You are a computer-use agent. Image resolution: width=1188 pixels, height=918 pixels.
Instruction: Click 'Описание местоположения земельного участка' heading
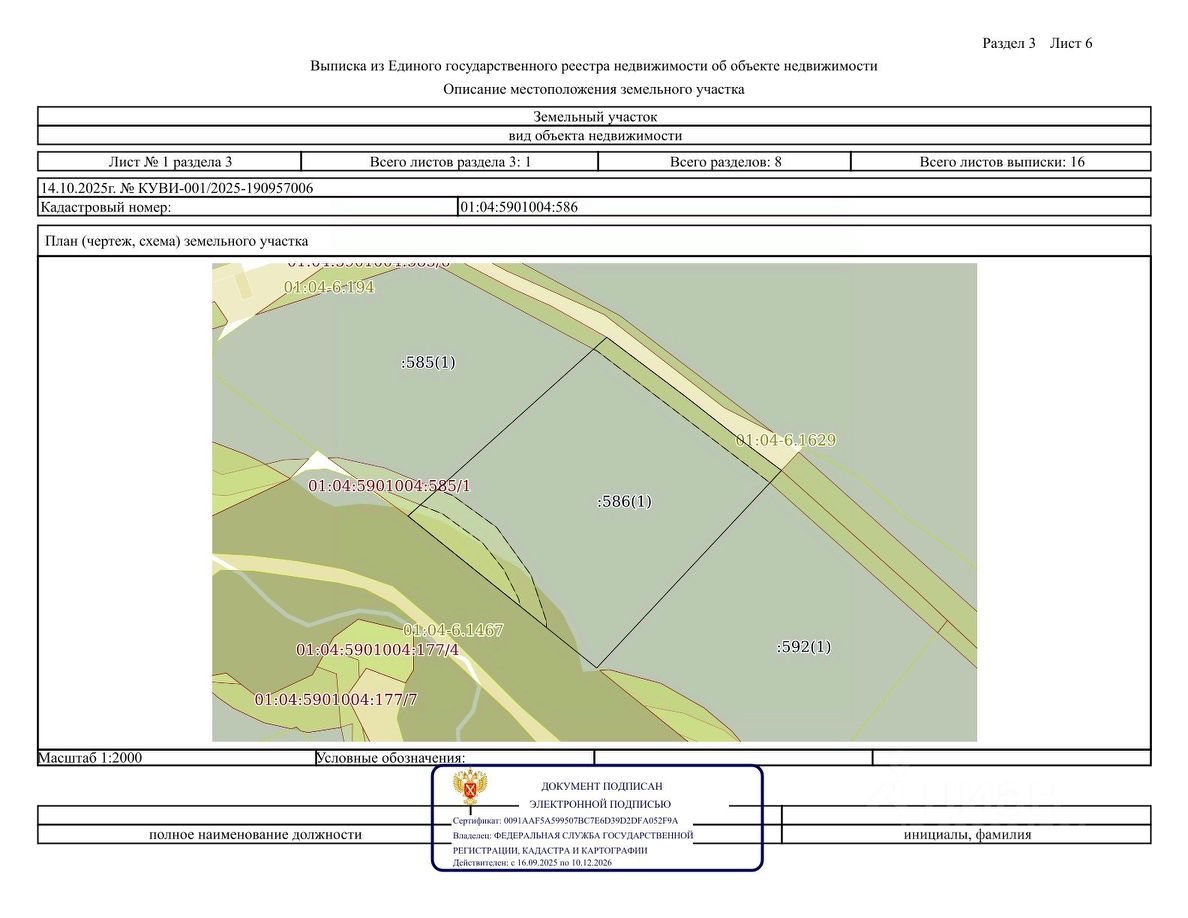pyautogui.click(x=593, y=89)
